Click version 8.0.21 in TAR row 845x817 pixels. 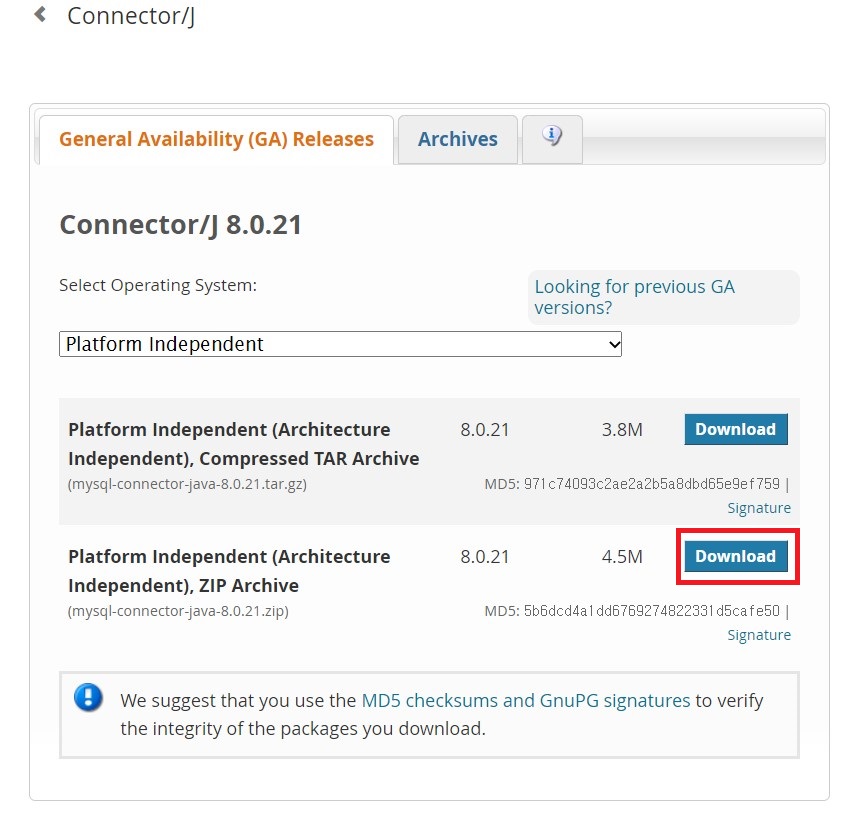484,430
